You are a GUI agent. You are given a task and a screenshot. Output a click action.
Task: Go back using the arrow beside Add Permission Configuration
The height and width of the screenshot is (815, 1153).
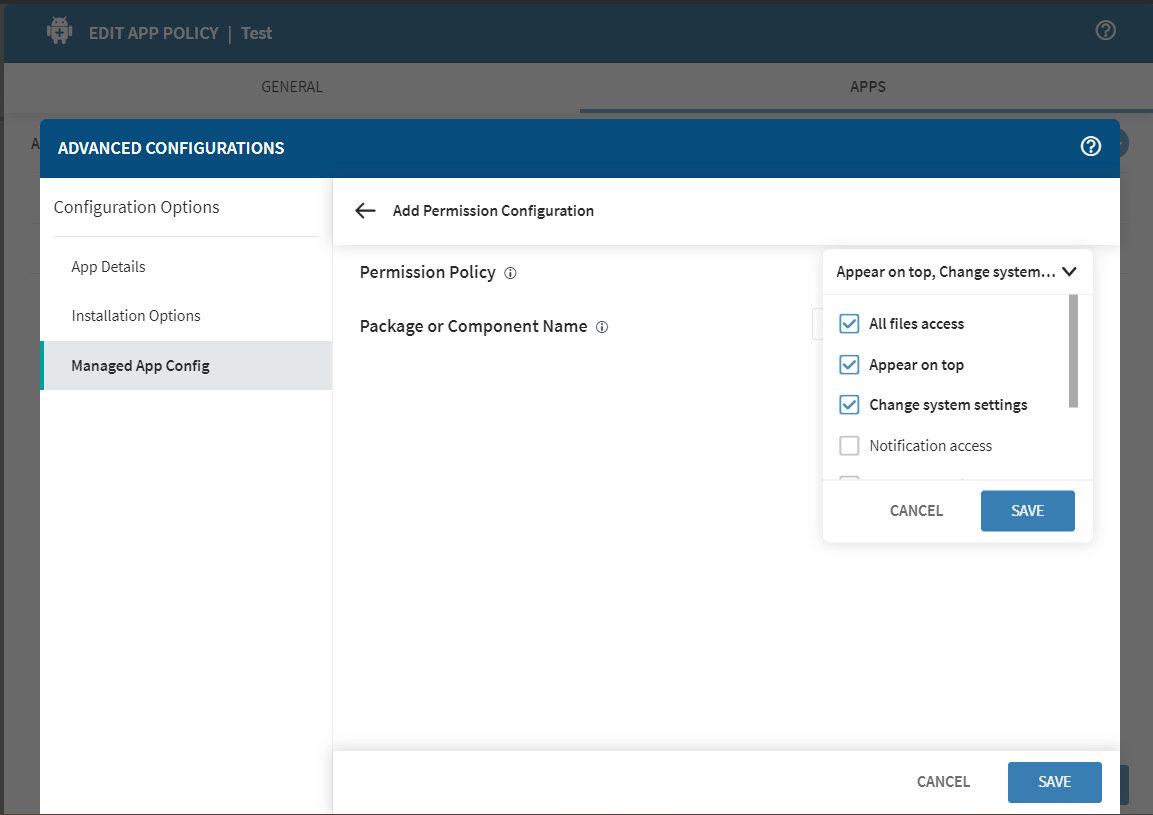pos(365,211)
